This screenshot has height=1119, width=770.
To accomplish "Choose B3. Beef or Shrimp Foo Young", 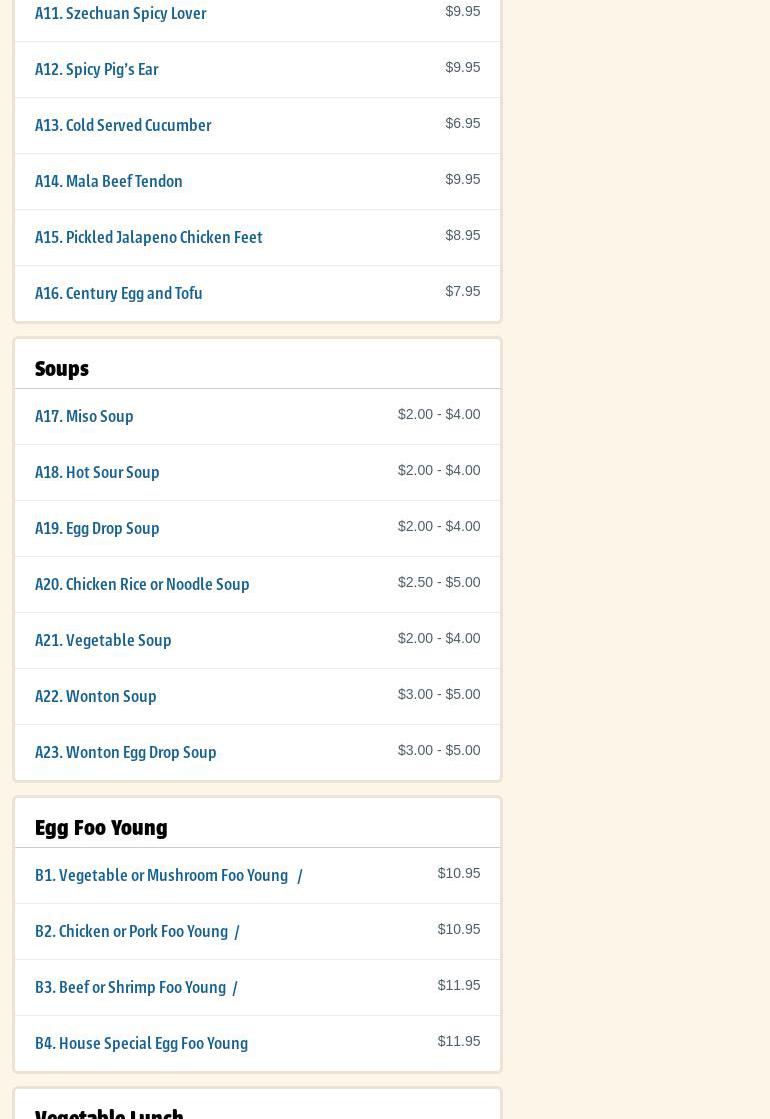I will (131, 988).
